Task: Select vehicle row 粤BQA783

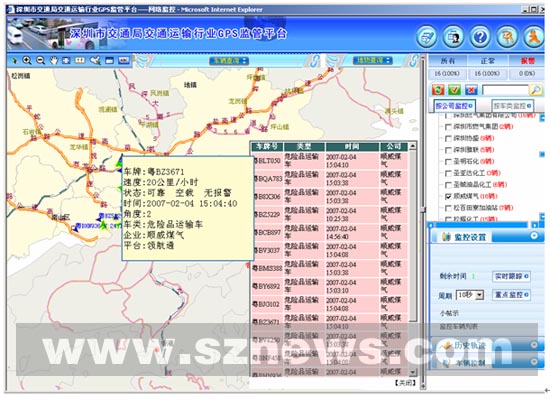Action: pos(330,178)
